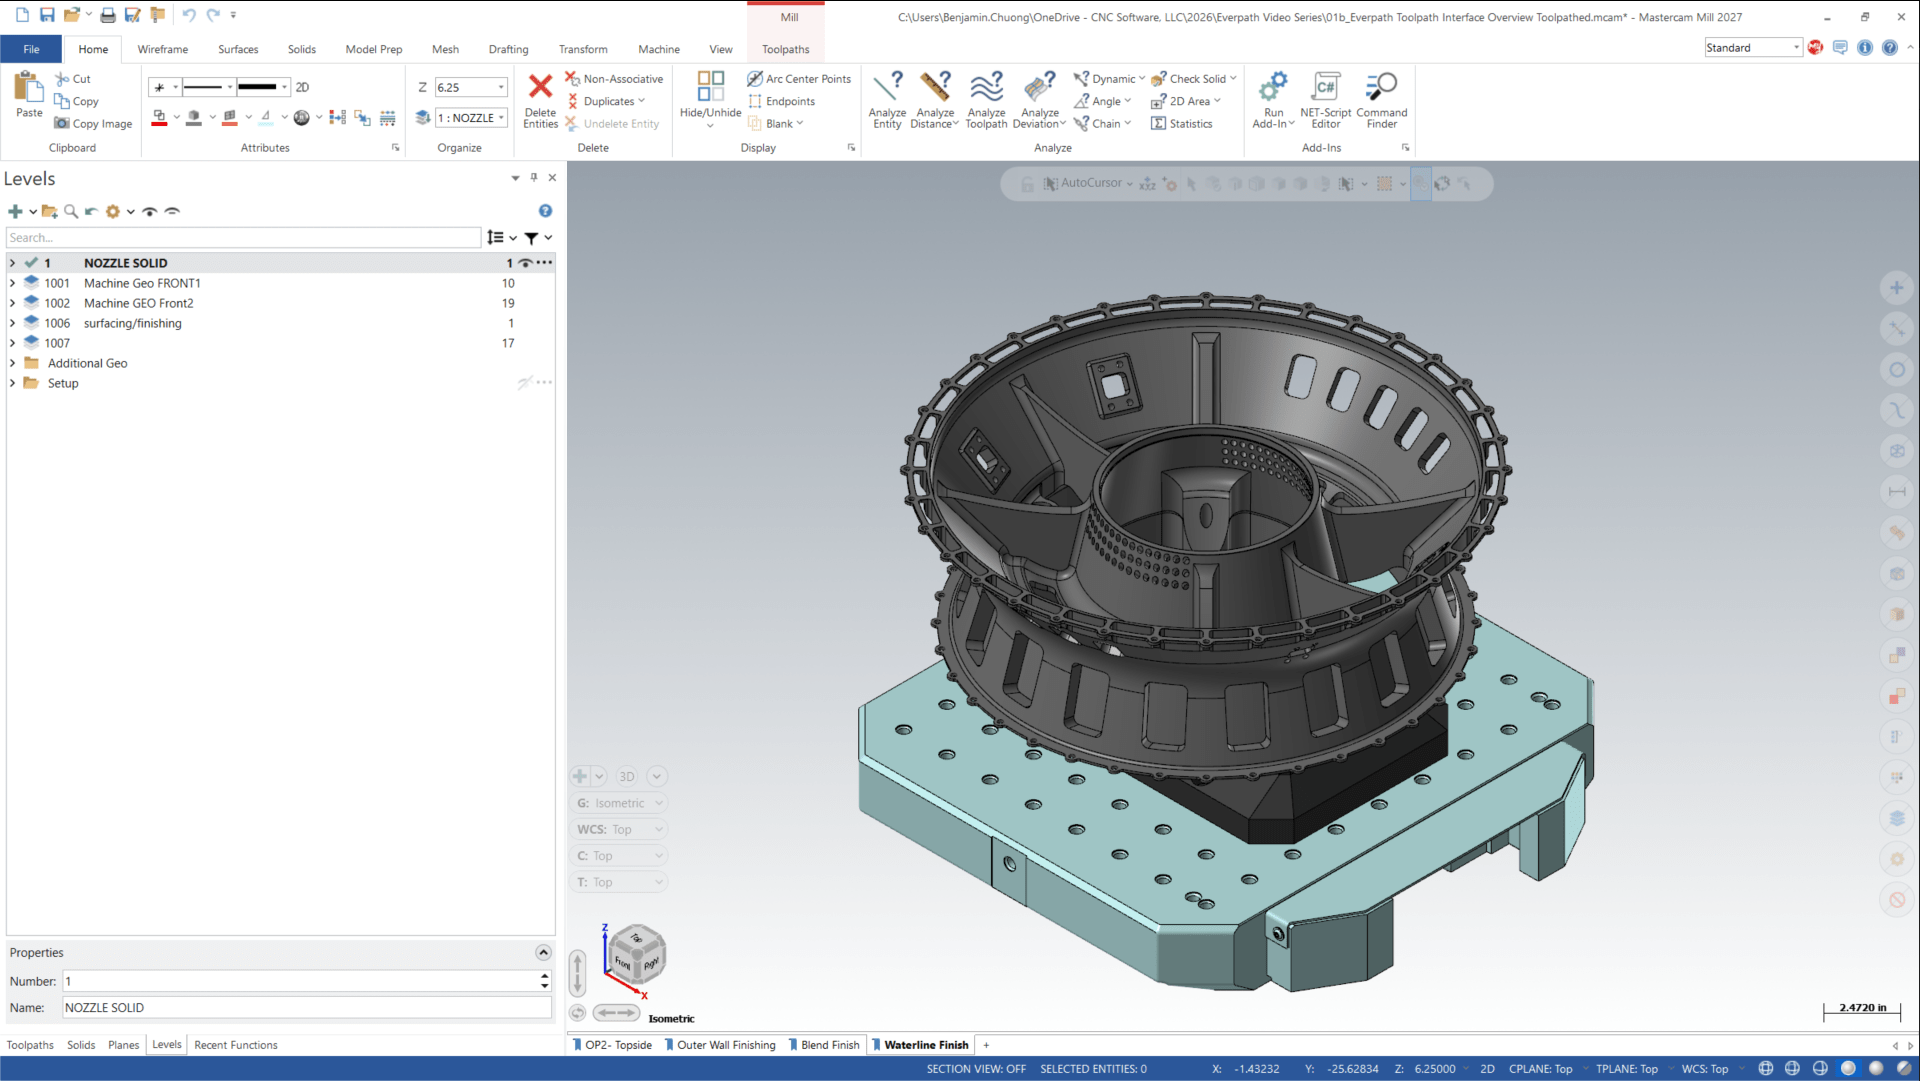Click Arc Center Points button
The image size is (1920, 1081).
coord(799,79)
